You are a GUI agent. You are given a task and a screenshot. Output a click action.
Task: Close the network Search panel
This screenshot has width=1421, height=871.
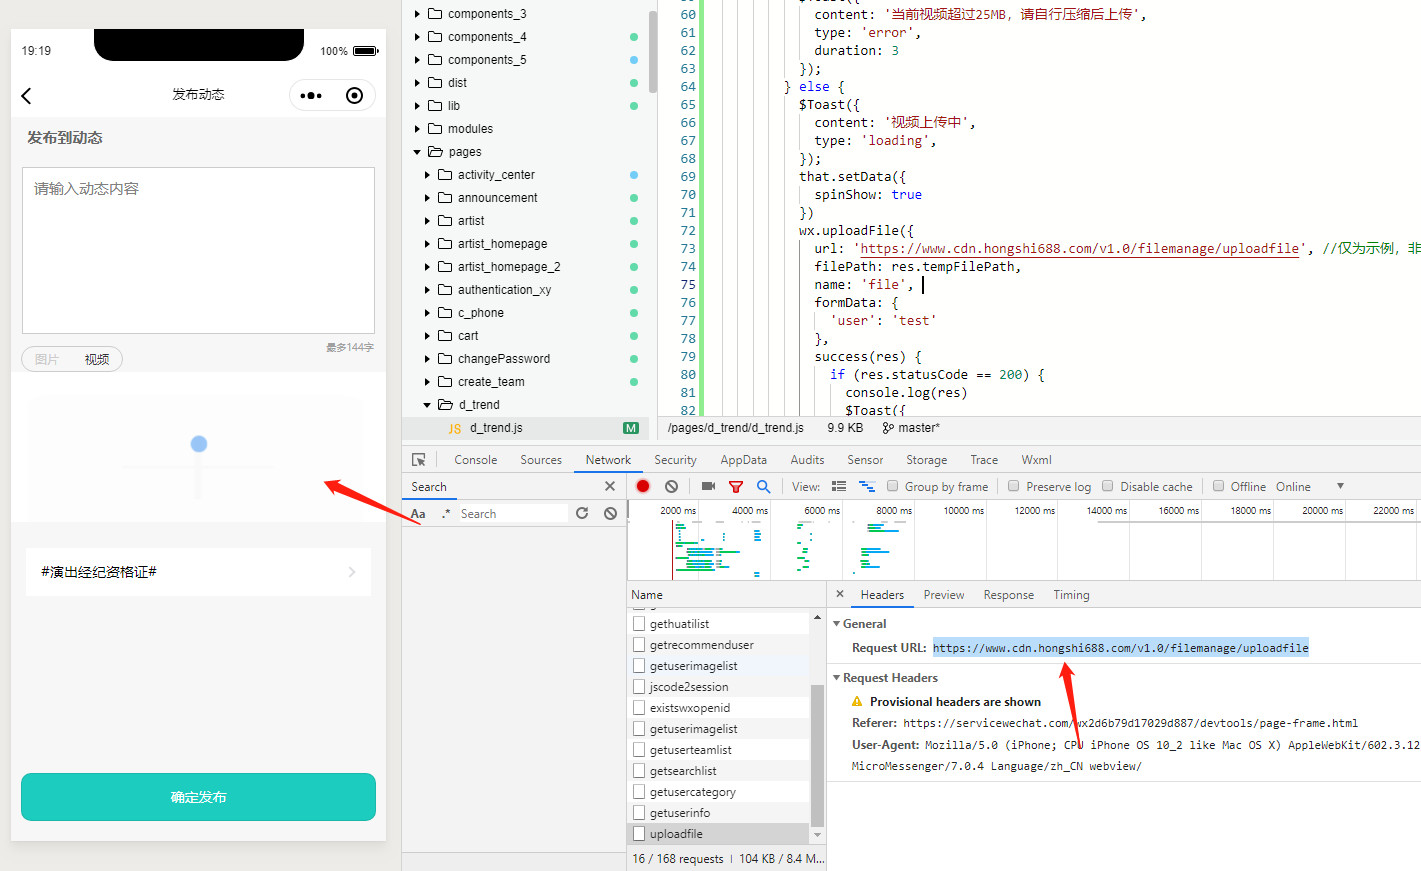[610, 486]
